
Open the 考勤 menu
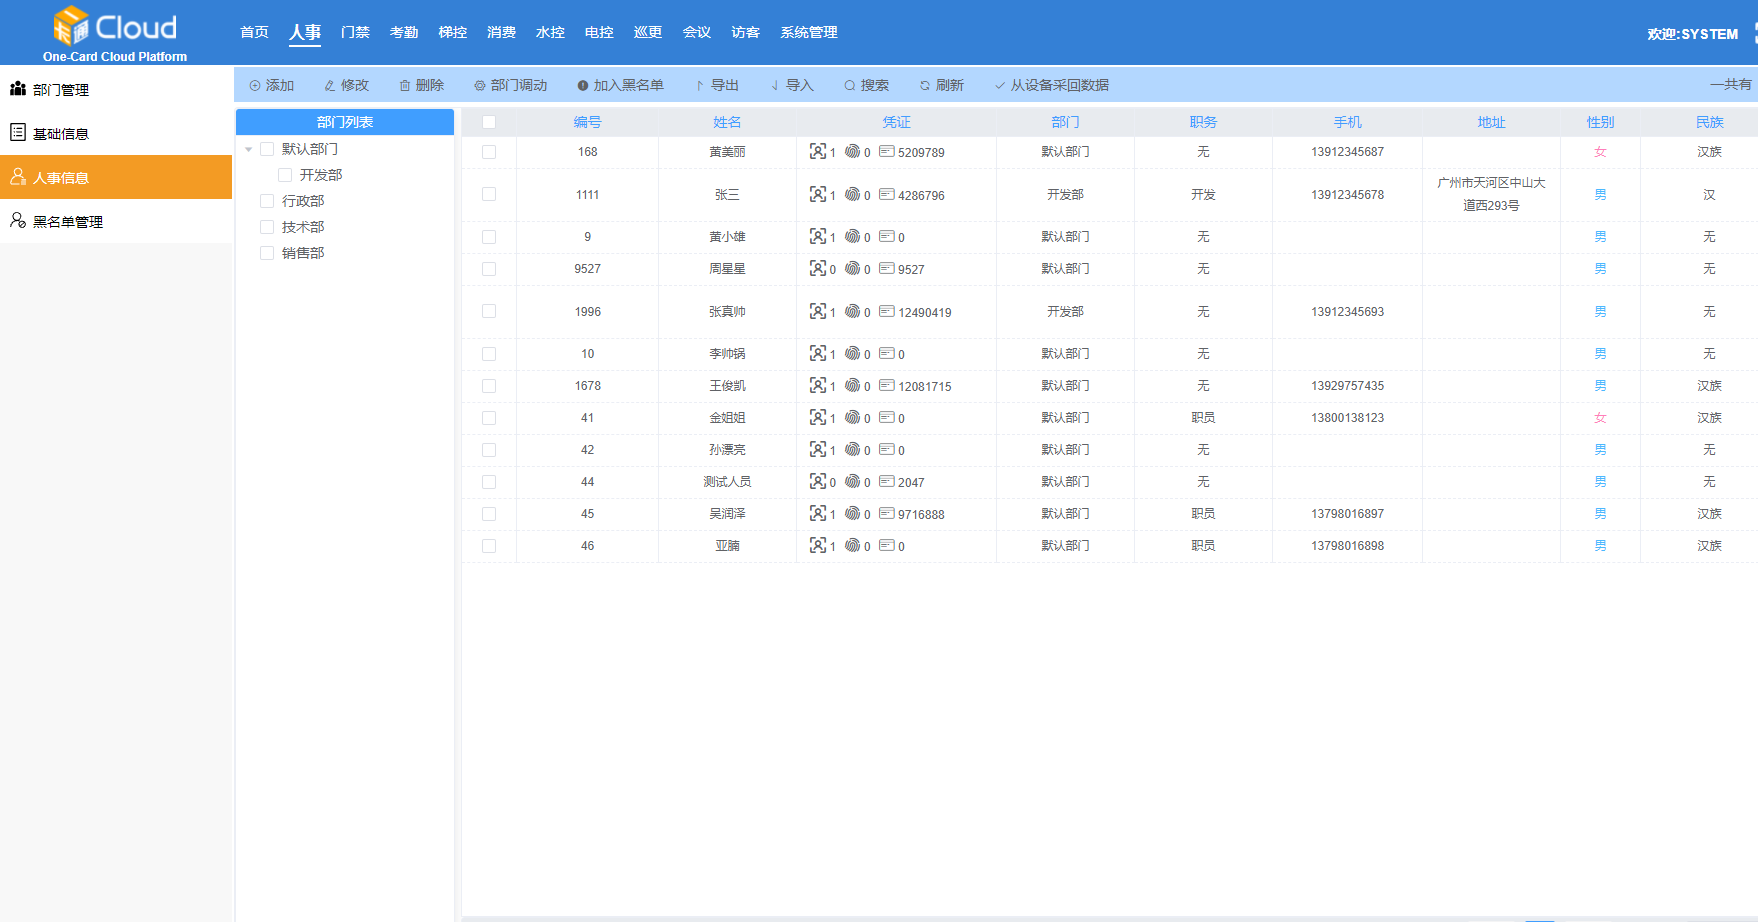tap(404, 32)
